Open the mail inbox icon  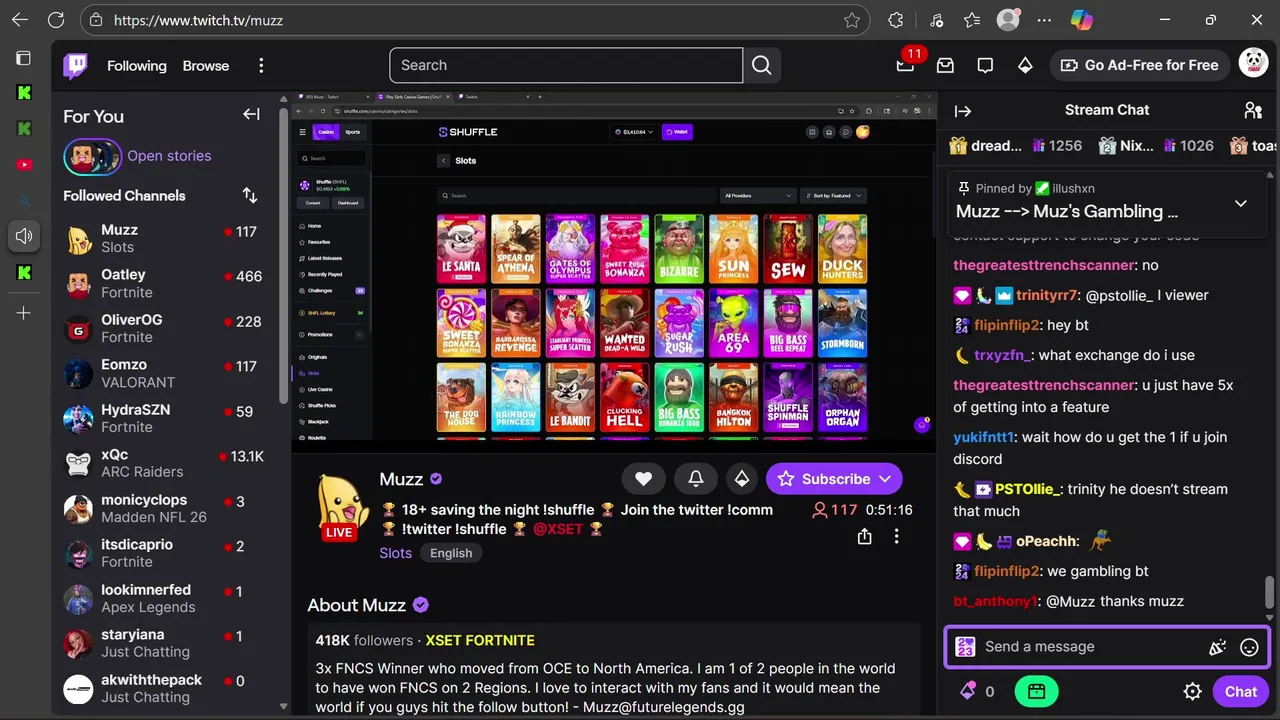pos(945,65)
